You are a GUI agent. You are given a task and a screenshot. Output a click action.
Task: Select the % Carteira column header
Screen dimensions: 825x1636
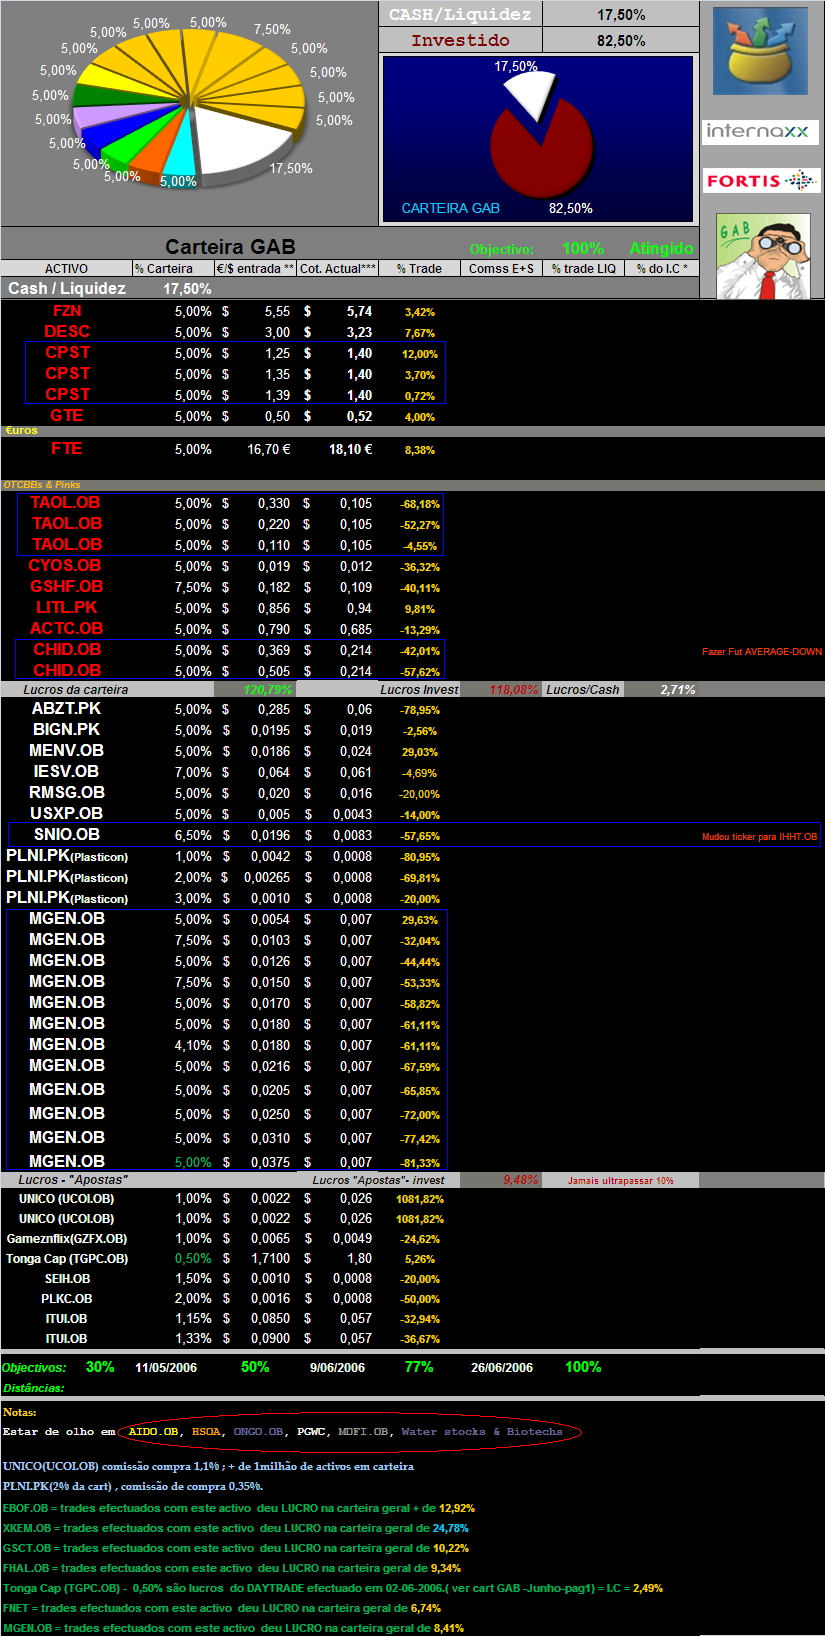tap(173, 268)
